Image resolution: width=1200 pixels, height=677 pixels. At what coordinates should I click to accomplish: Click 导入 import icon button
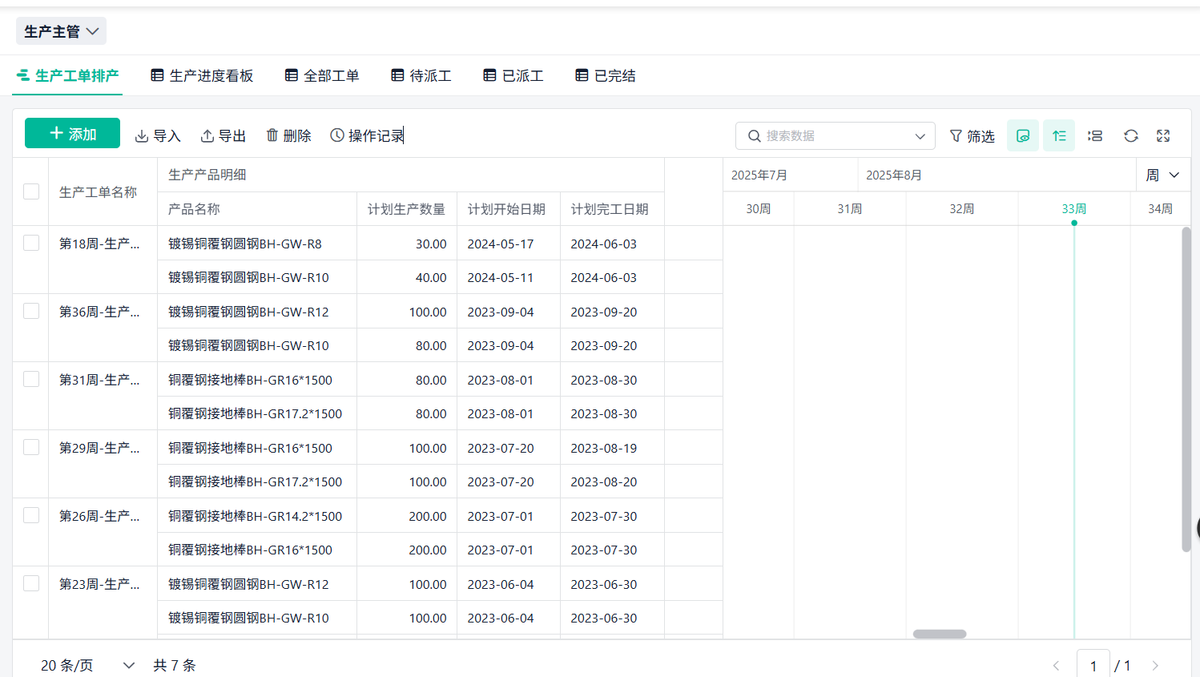click(157, 136)
